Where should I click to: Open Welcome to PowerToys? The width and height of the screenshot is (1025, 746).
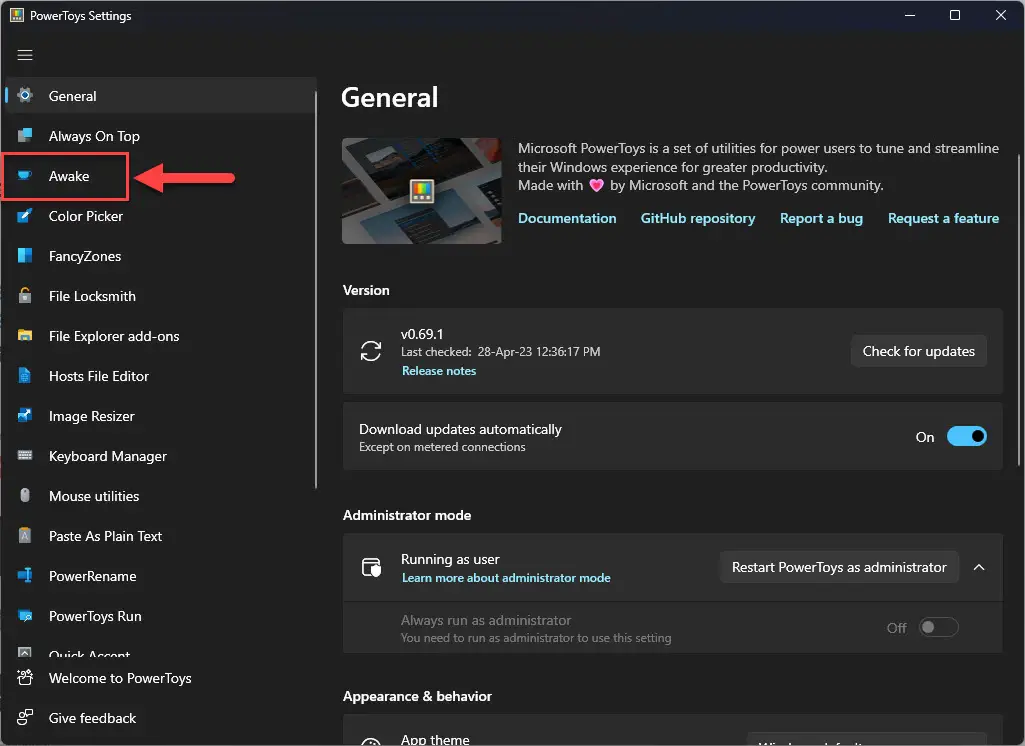pos(160,678)
